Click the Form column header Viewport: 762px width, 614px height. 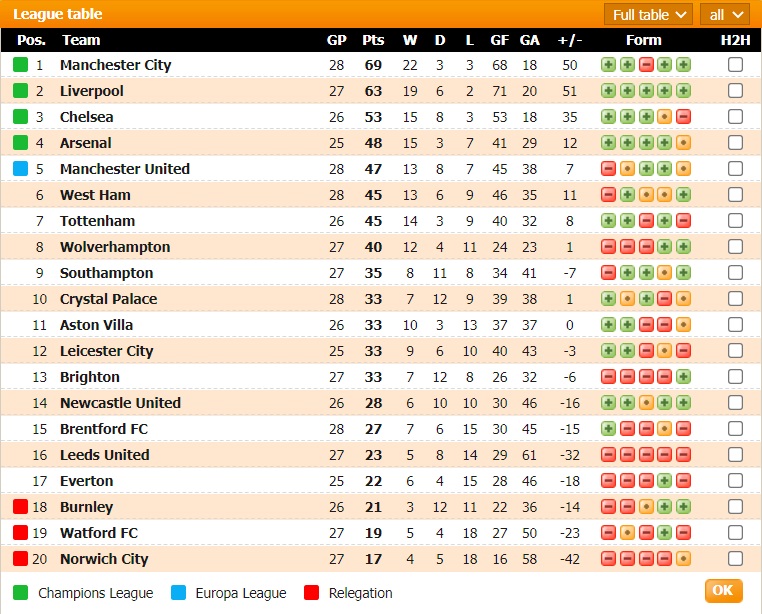click(x=643, y=40)
